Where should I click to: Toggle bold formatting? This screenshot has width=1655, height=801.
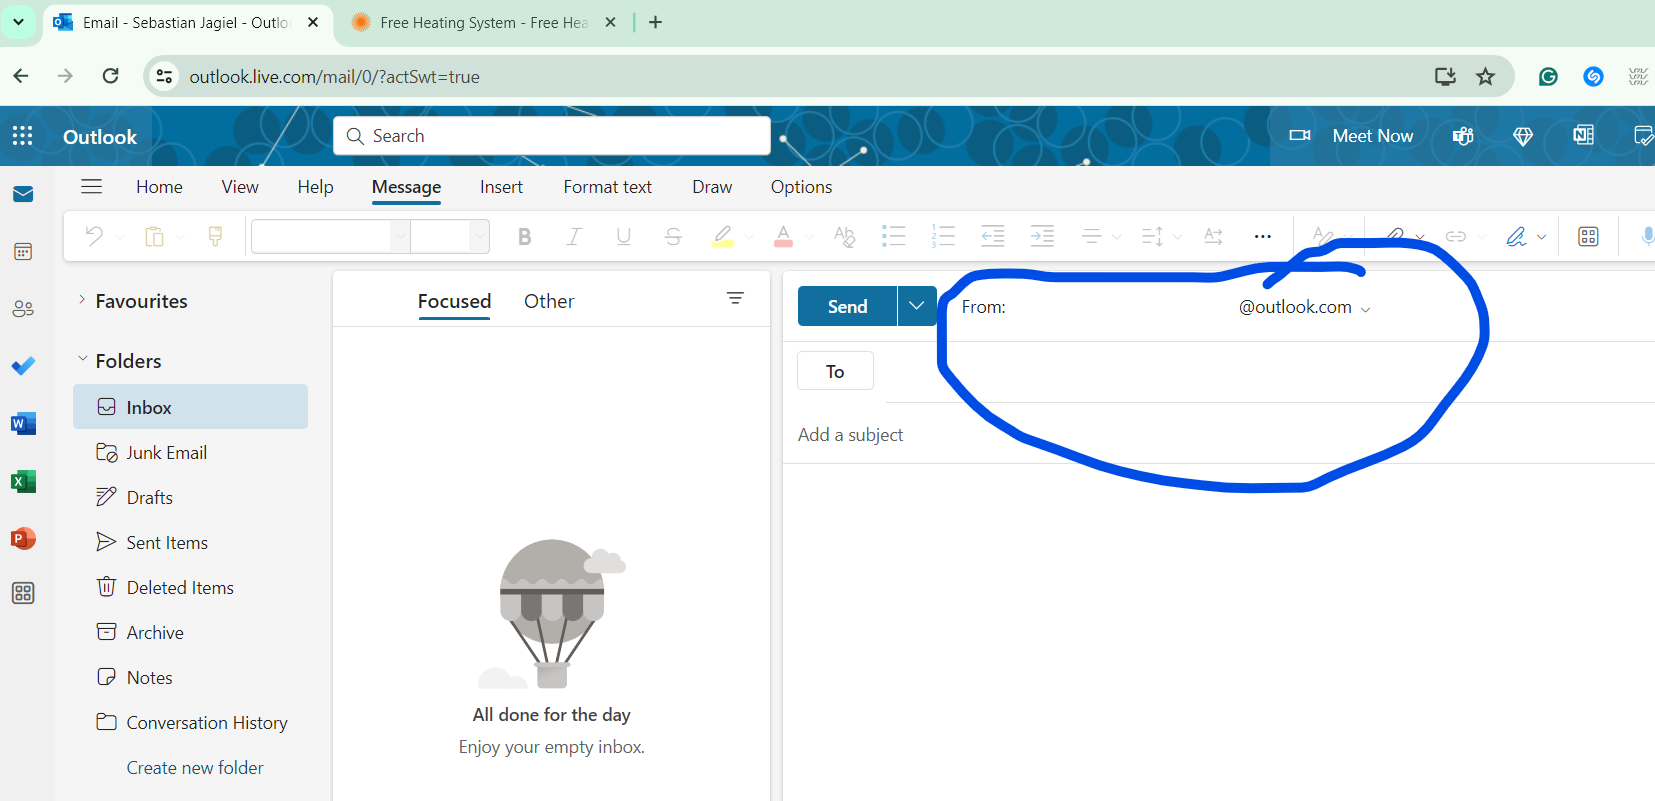click(x=524, y=237)
